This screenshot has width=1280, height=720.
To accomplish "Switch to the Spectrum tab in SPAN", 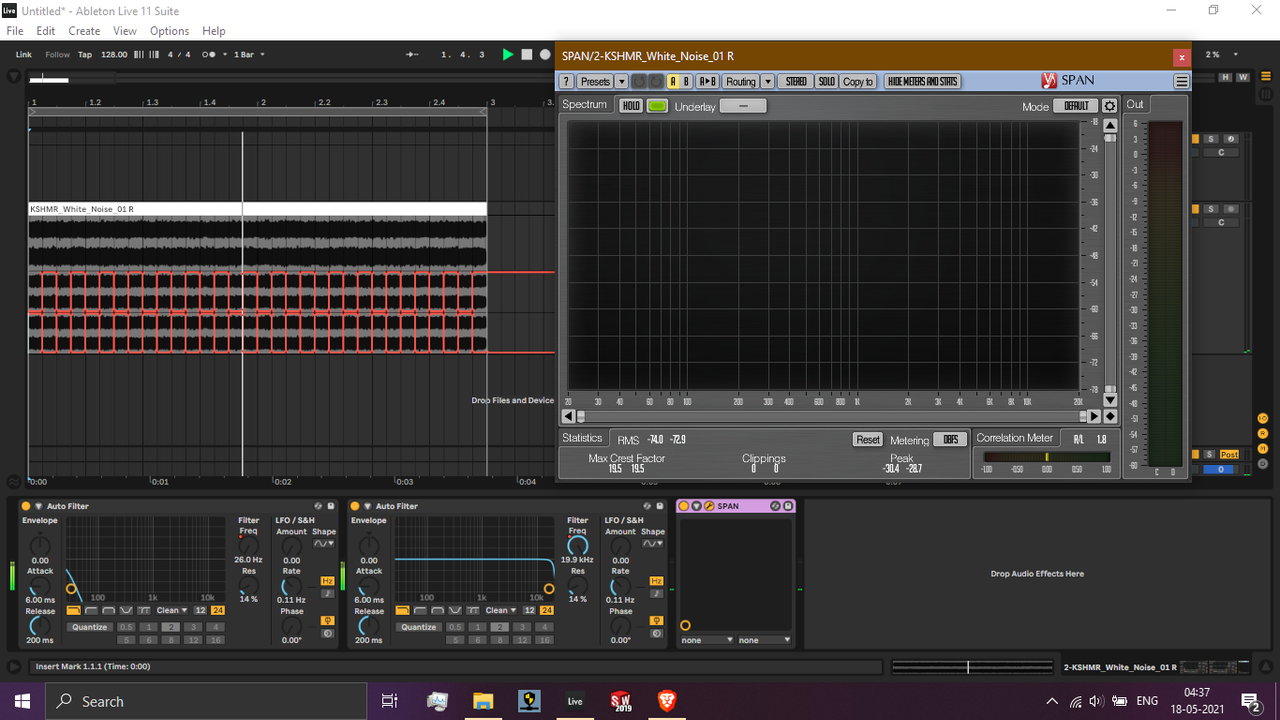I will click(x=585, y=104).
